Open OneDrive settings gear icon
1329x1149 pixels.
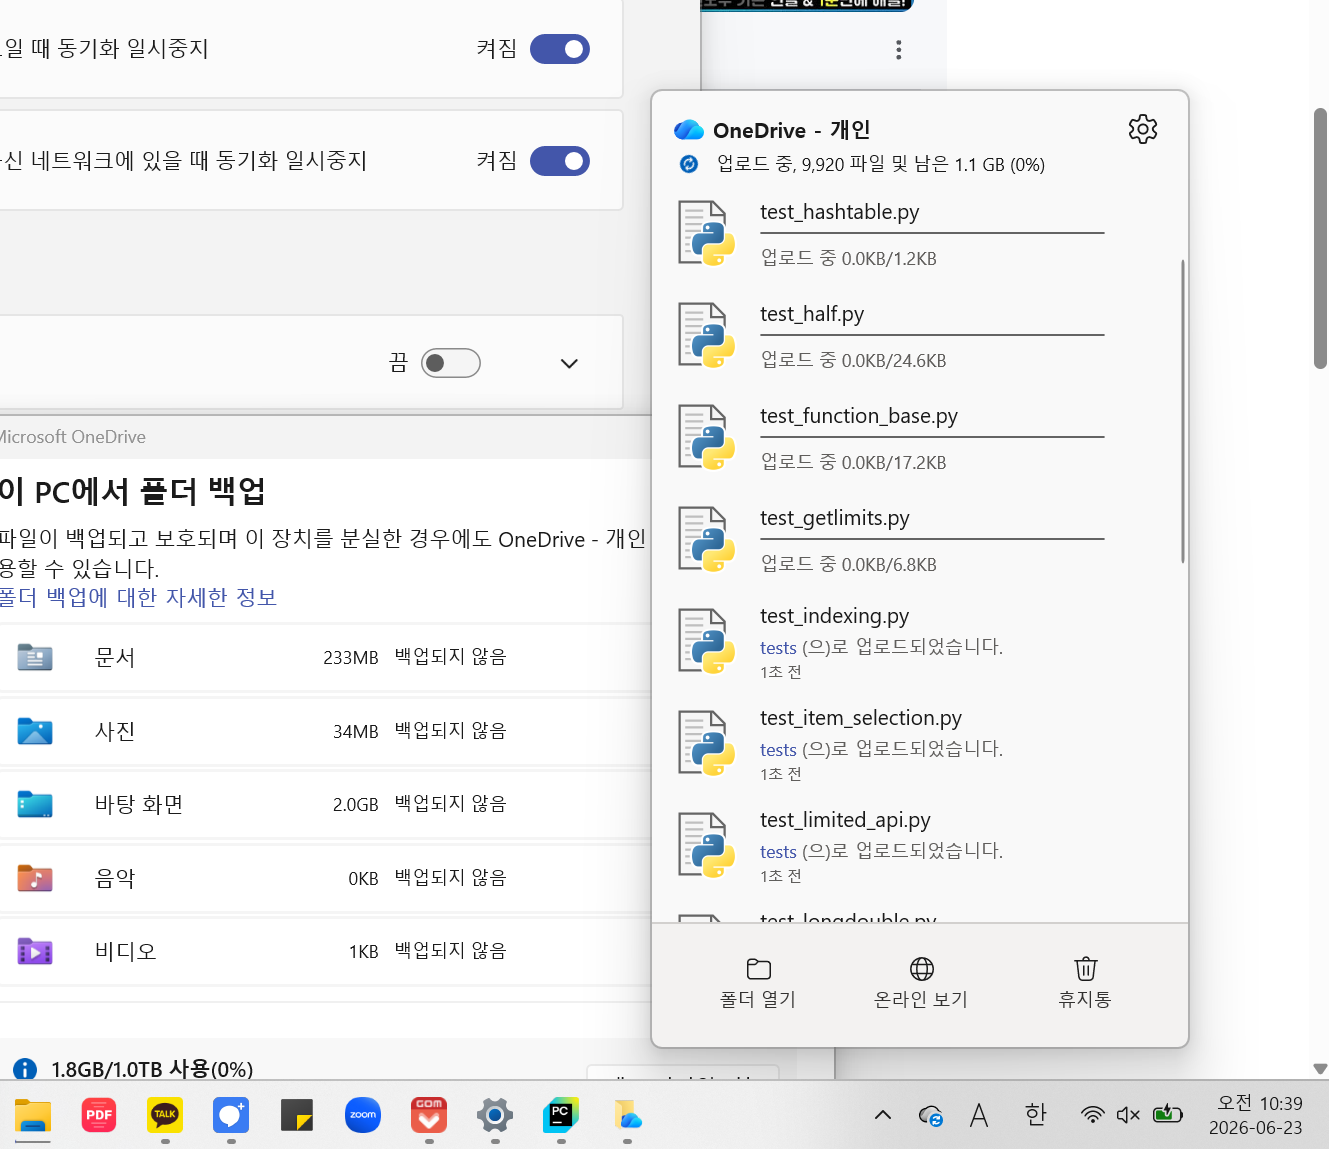pos(1143,129)
